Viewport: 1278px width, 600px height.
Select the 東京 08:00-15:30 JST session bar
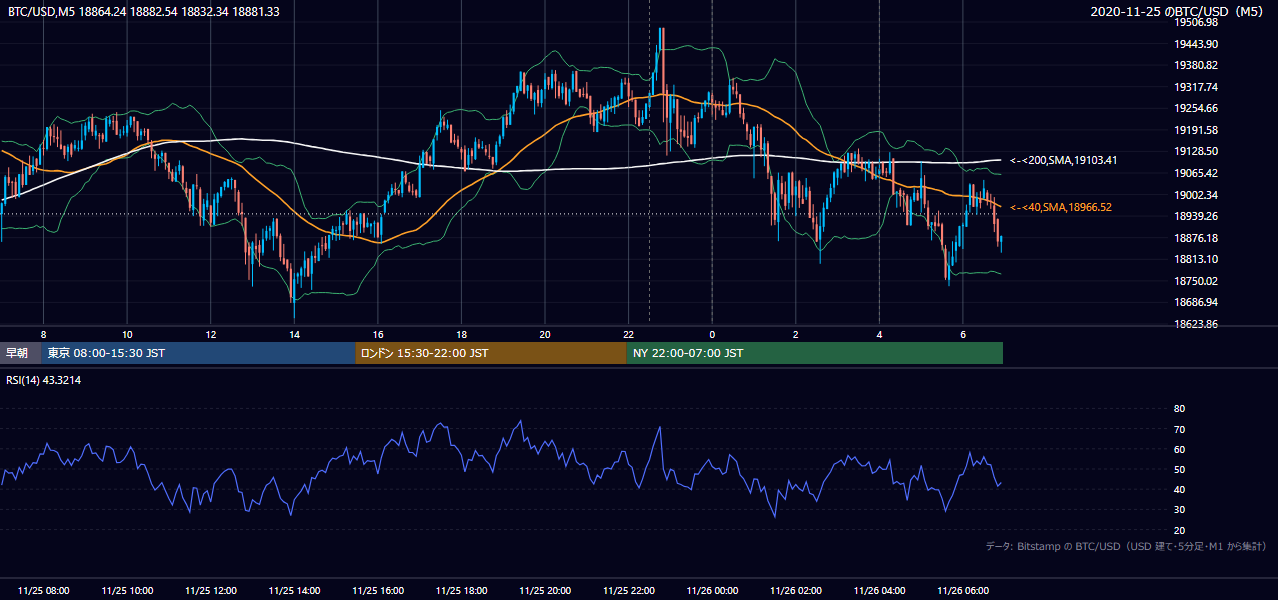198,353
